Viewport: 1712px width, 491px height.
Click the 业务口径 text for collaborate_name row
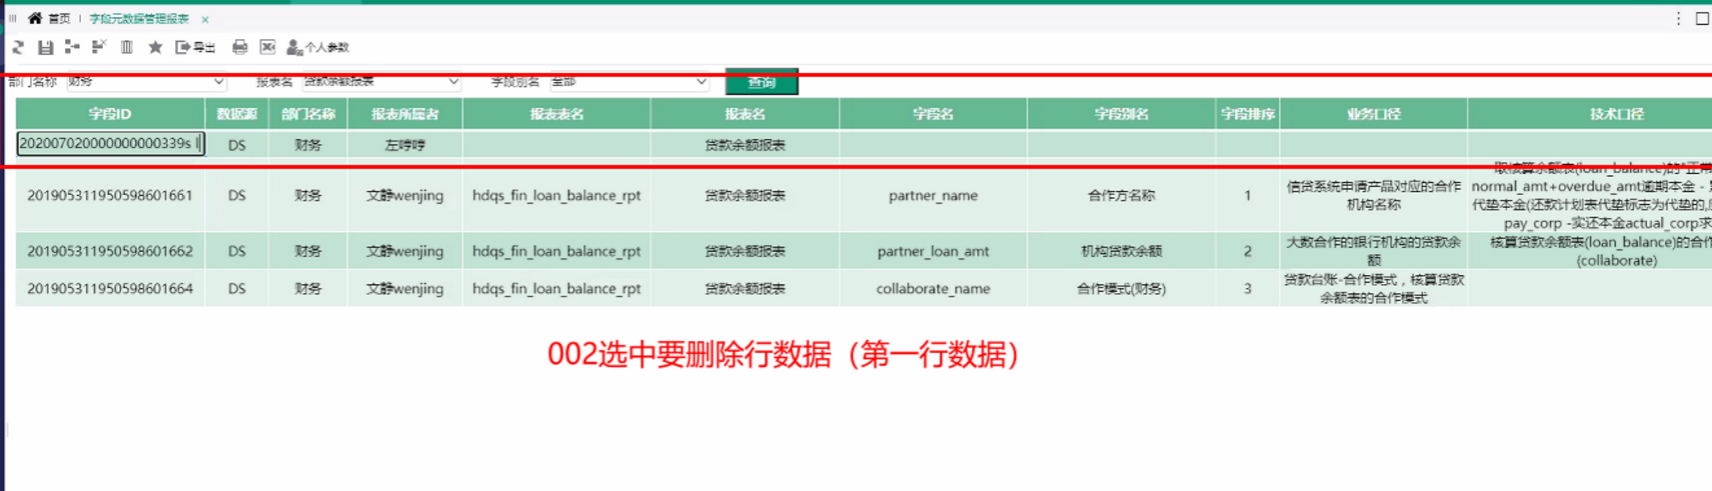click(x=1373, y=289)
